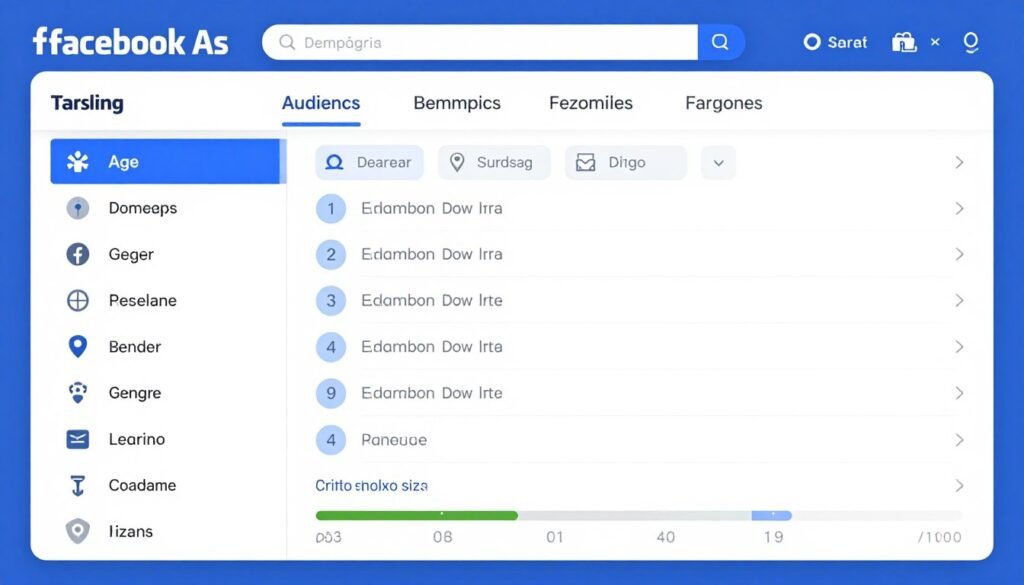
Task: Switch to the Bemmpics tab
Action: (x=456, y=103)
